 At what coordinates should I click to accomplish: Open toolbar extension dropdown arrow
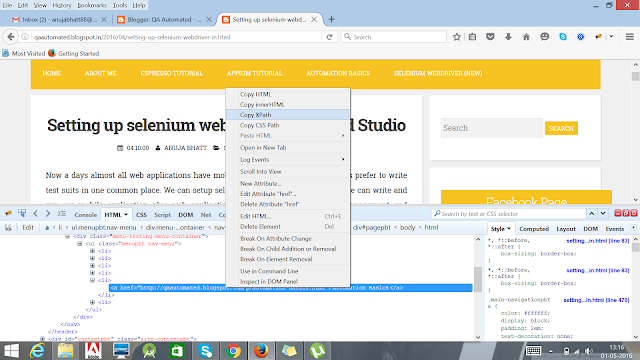(x=611, y=37)
